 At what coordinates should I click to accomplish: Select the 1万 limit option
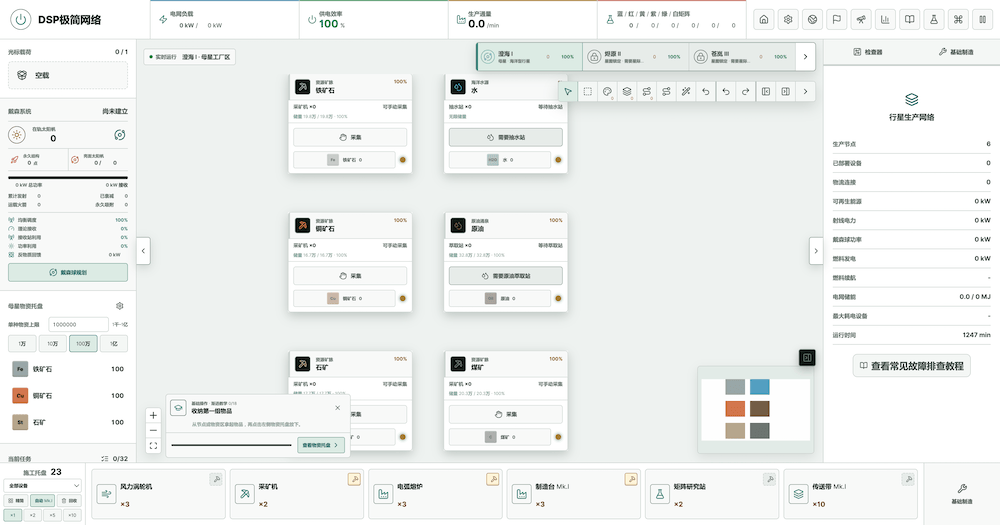[x=22, y=344]
